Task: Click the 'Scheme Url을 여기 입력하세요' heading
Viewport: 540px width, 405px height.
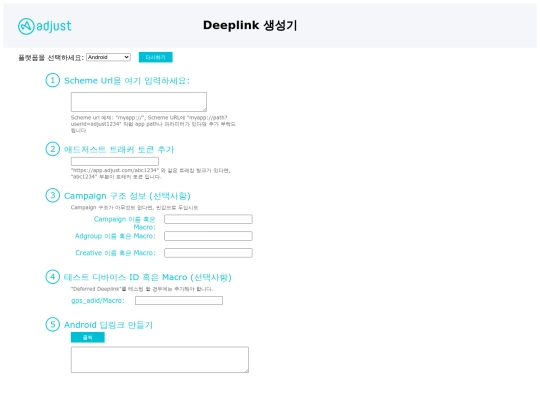Action: click(x=127, y=81)
